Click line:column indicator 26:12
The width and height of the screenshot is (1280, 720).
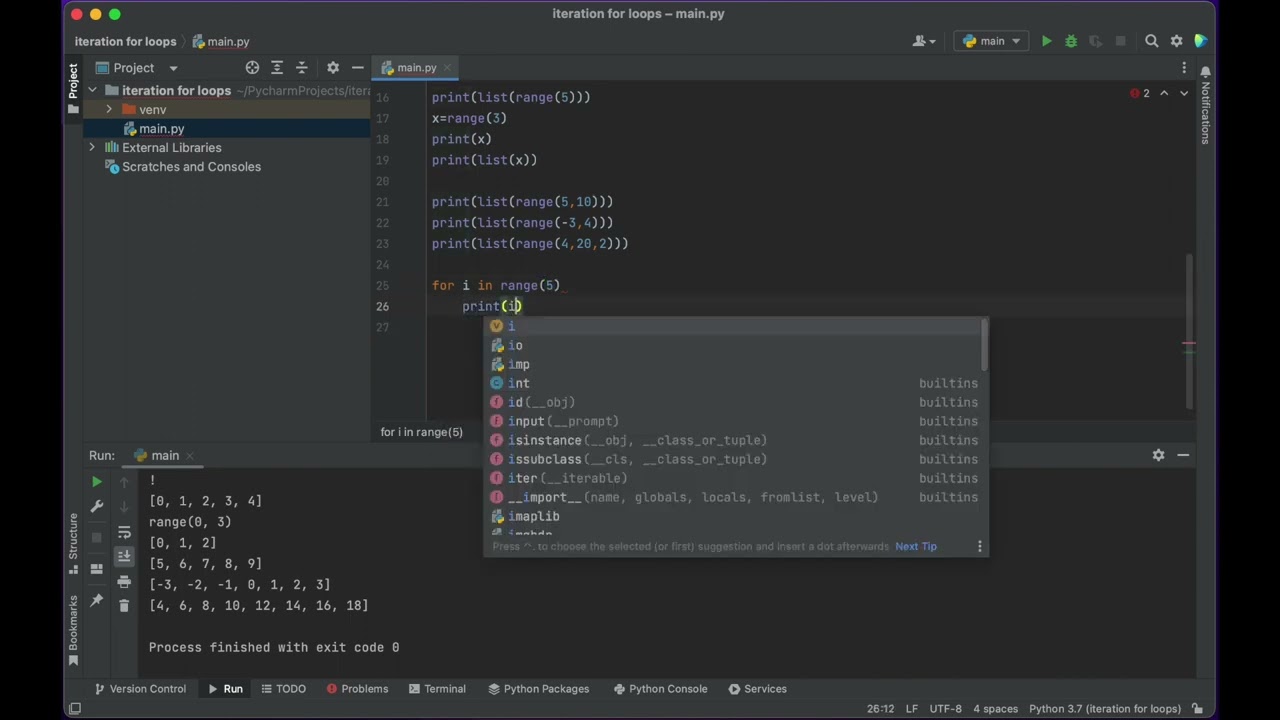point(880,709)
